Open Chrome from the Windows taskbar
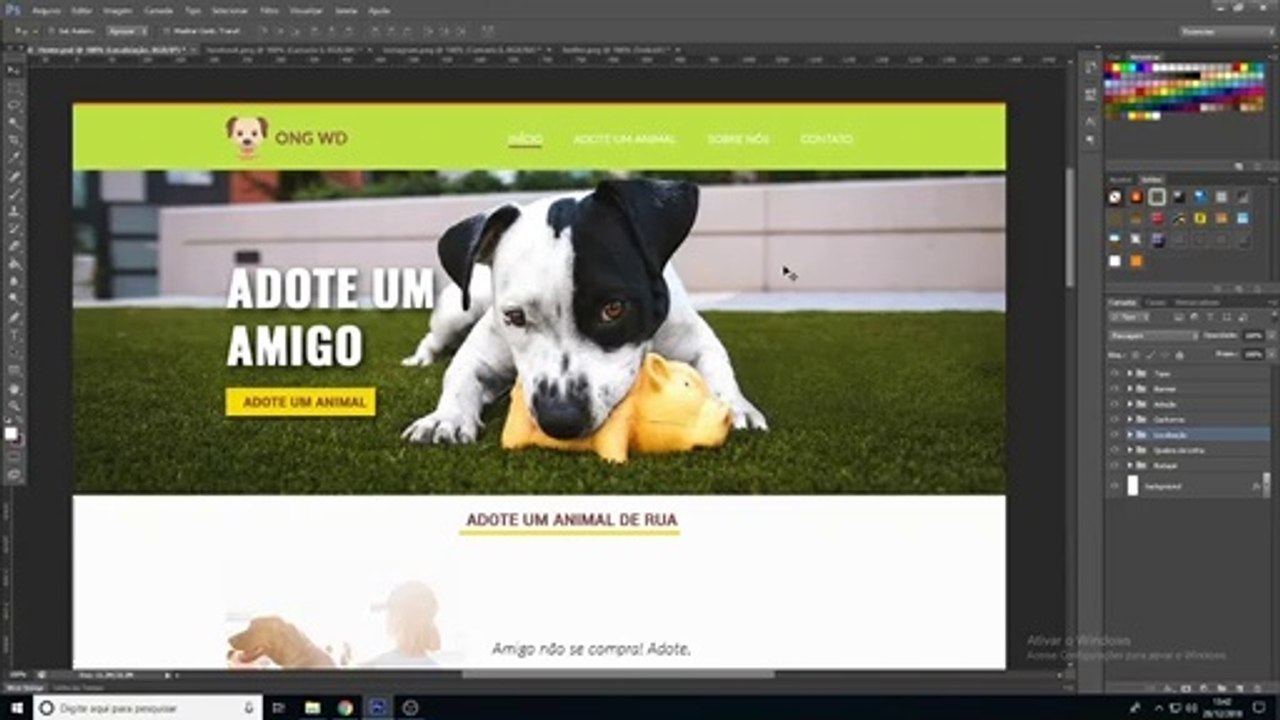Image resolution: width=1280 pixels, height=720 pixels. click(x=345, y=708)
